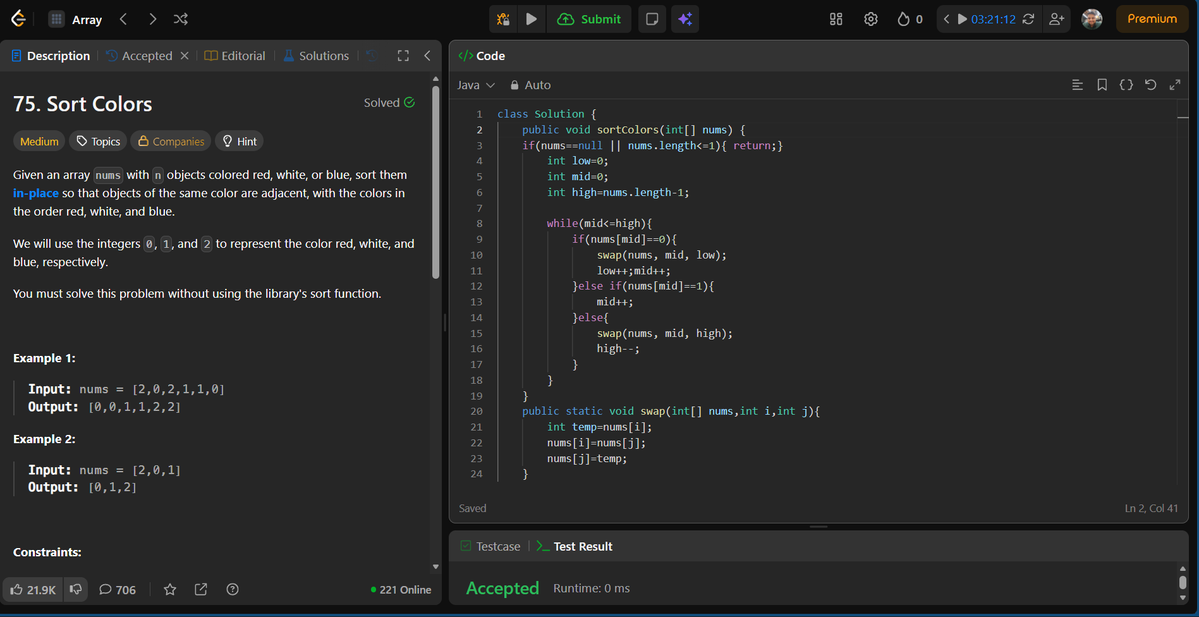Submit the solution
Viewport: 1199px width, 617px height.
coord(589,19)
